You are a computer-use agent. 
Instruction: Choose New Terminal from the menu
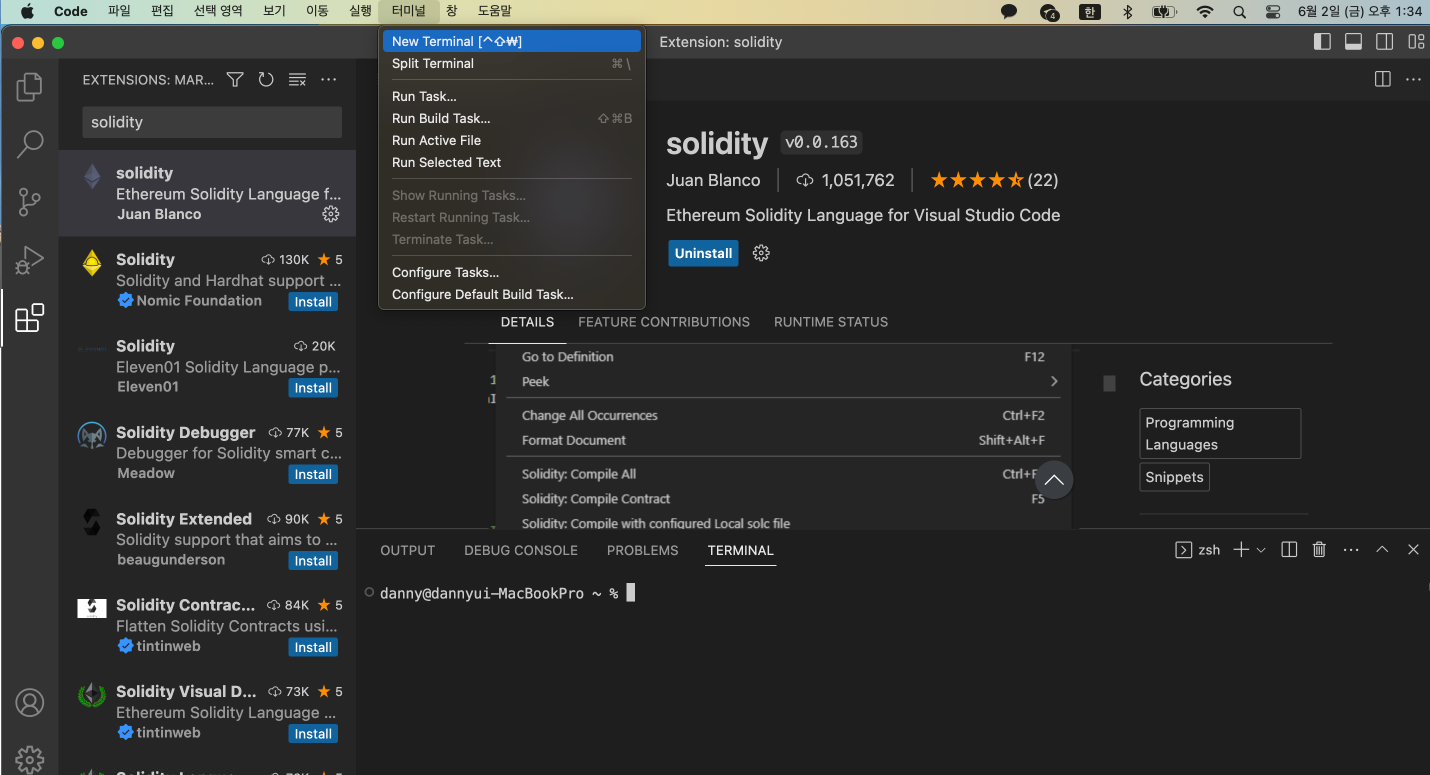(512, 41)
